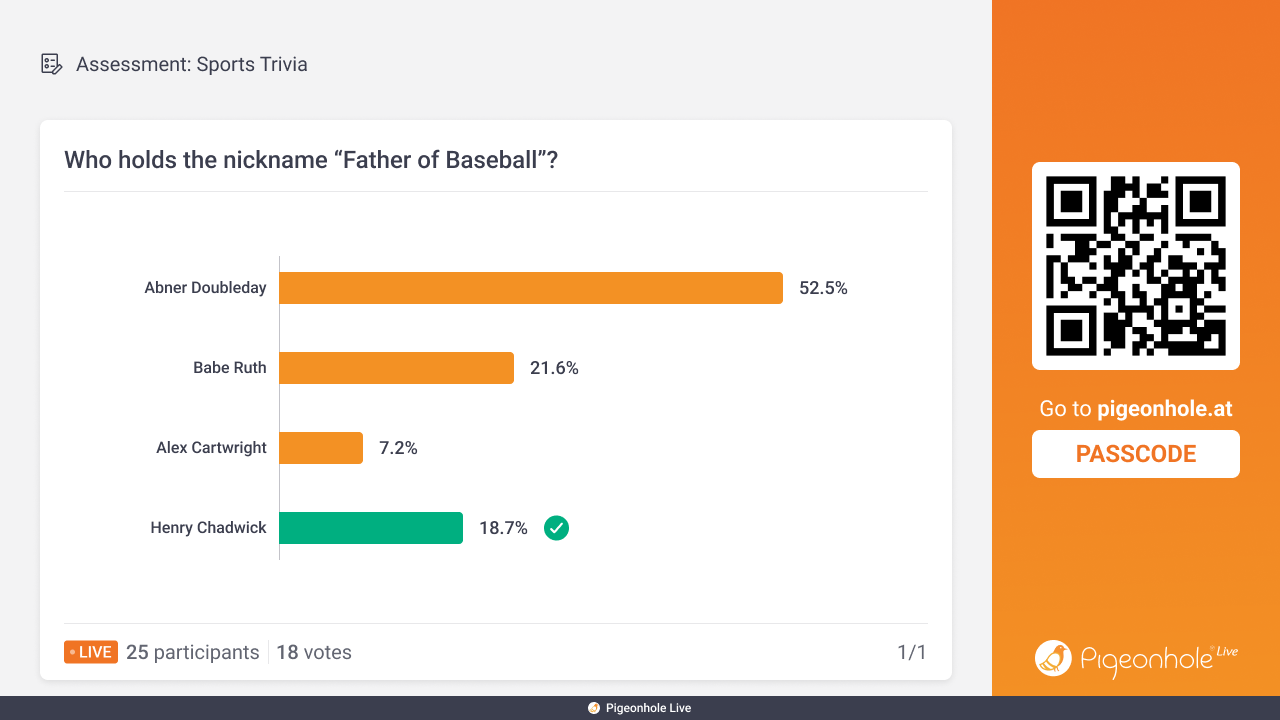Click the 52.5% percentage label
The width and height of the screenshot is (1280, 720).
point(823,288)
